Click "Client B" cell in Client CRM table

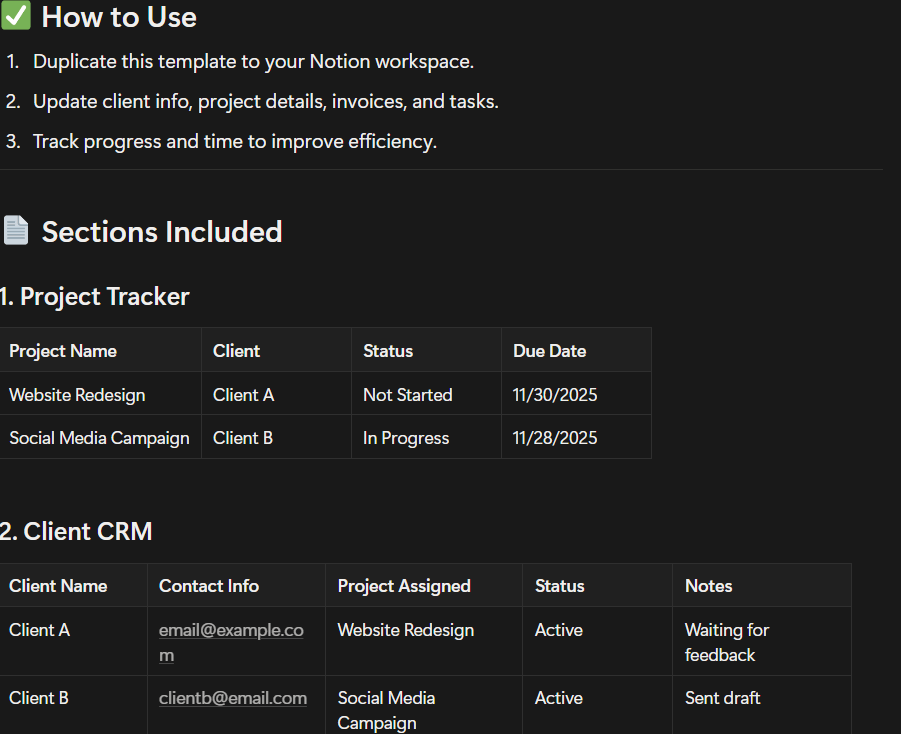pyautogui.click(x=74, y=705)
